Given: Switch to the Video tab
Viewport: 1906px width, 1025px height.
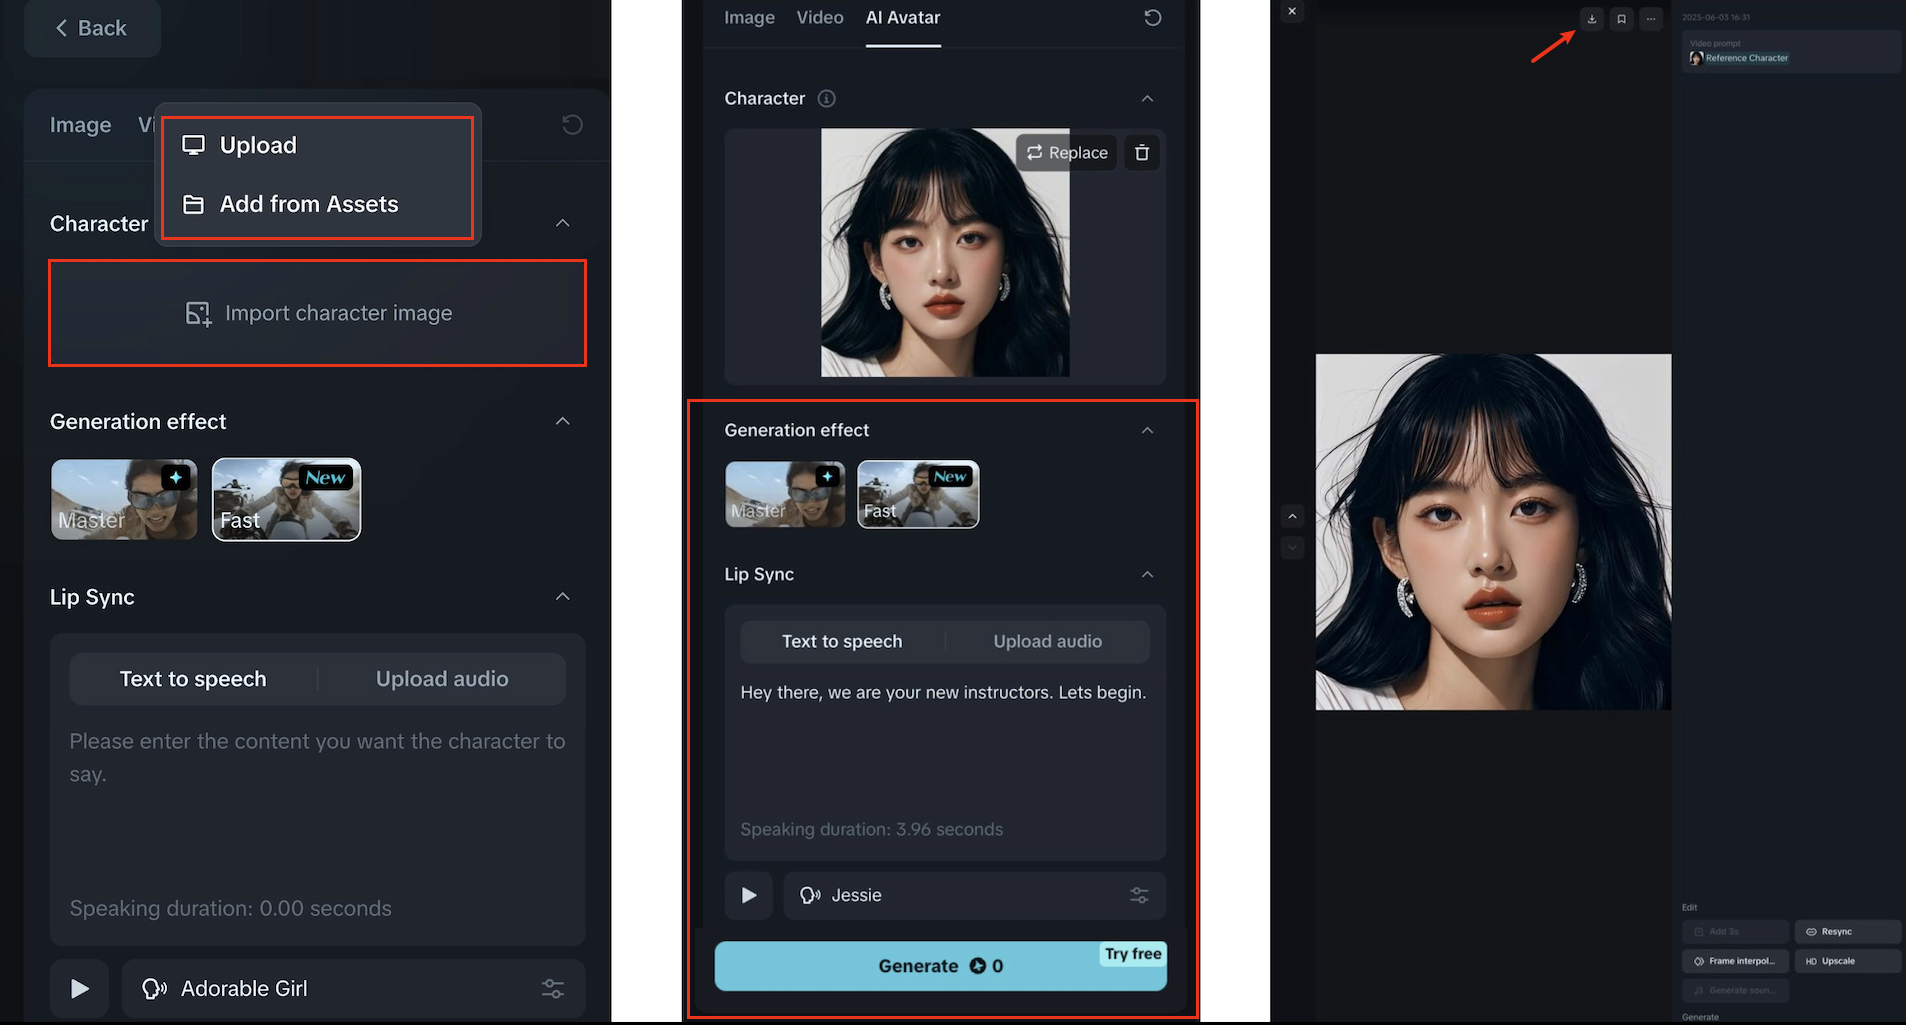Looking at the screenshot, I should 820,17.
